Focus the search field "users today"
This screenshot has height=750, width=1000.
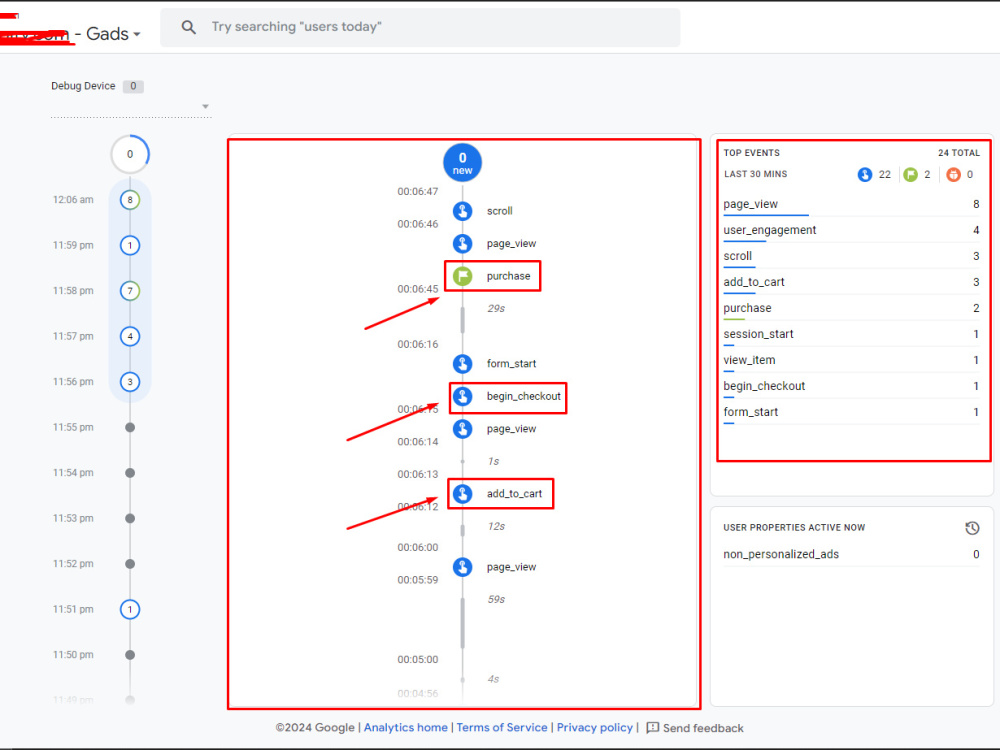coord(420,27)
